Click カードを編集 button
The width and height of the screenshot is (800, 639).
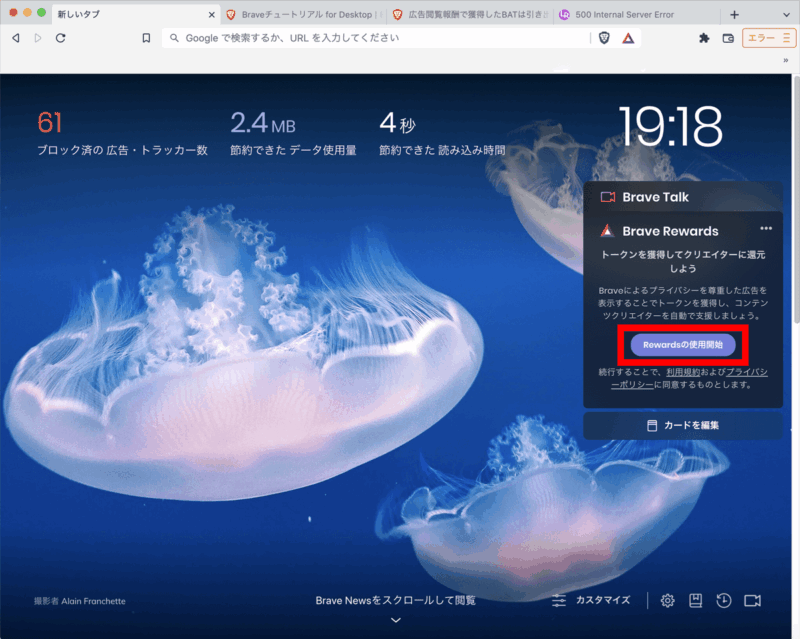tap(683, 425)
